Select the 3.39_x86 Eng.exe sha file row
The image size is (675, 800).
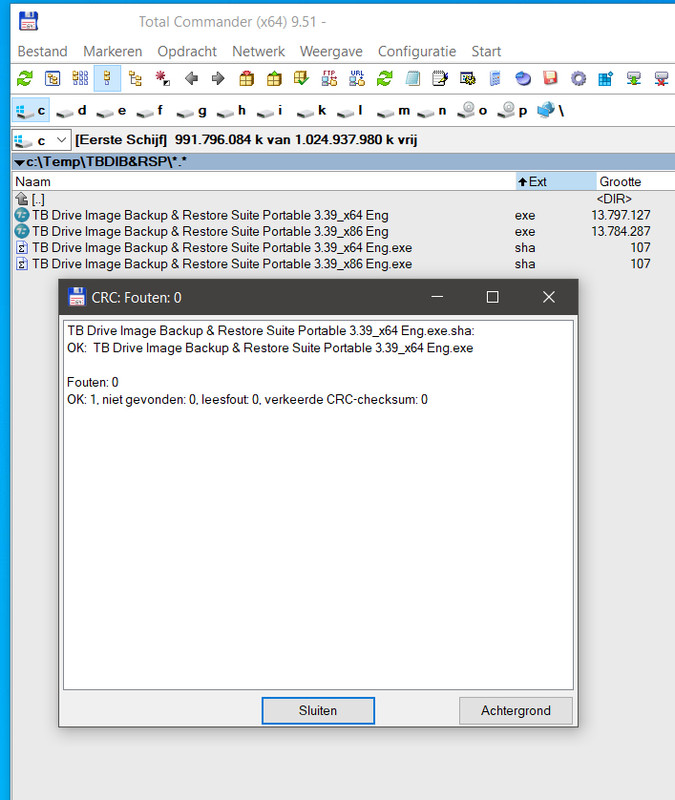click(x=343, y=264)
